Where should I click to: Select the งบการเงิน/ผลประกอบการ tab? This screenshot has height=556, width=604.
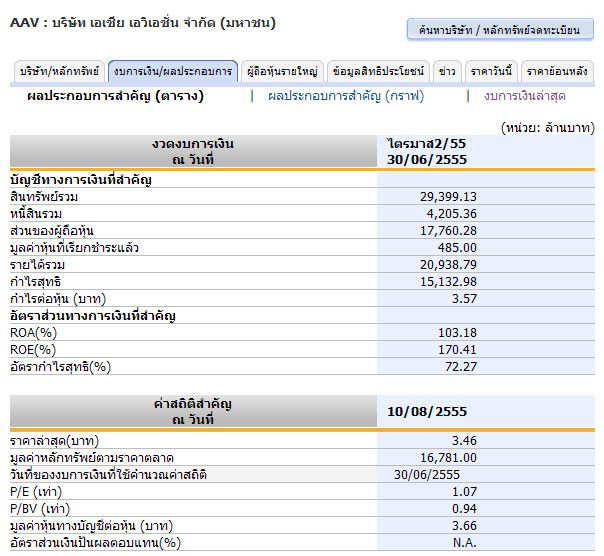(x=173, y=72)
